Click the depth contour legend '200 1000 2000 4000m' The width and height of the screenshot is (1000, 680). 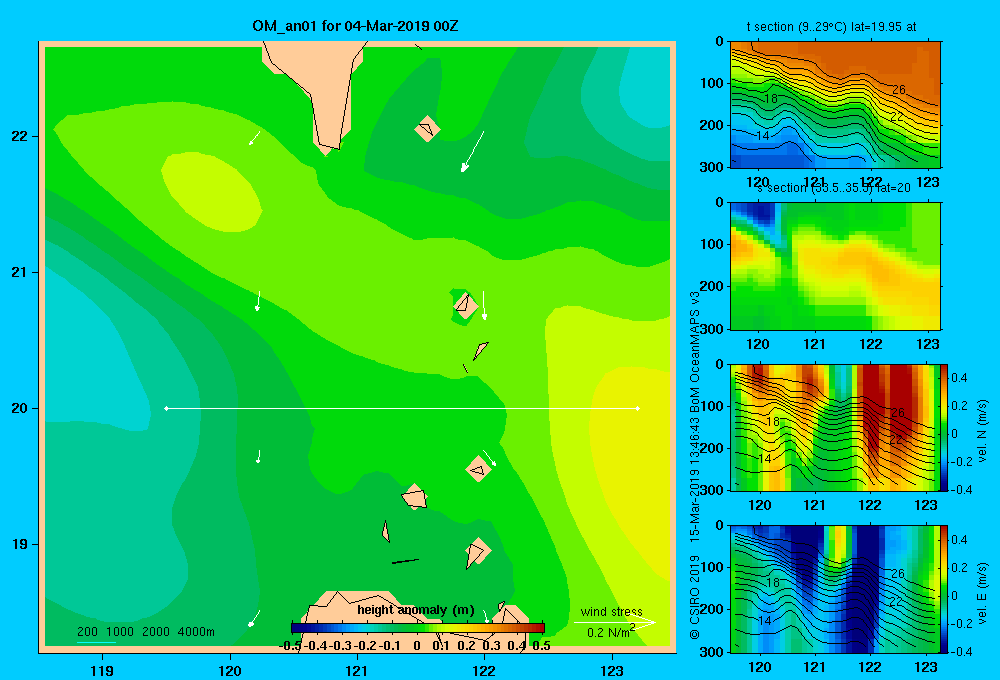[x=145, y=632]
